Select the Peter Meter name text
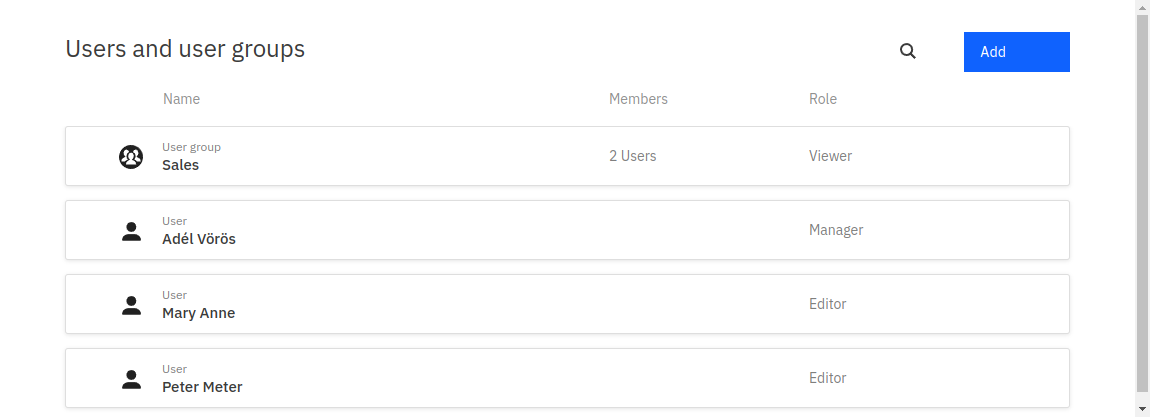Screen dimensions: 1150x417 [x=202, y=387]
